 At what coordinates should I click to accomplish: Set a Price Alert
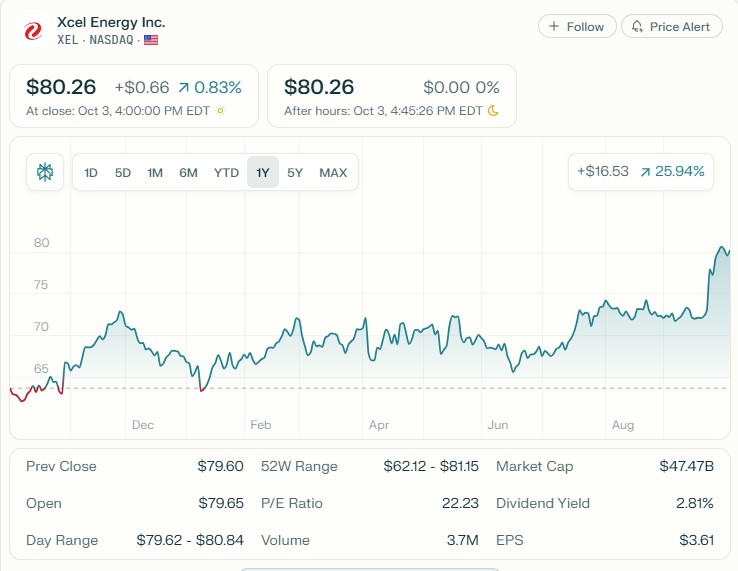(x=671, y=27)
